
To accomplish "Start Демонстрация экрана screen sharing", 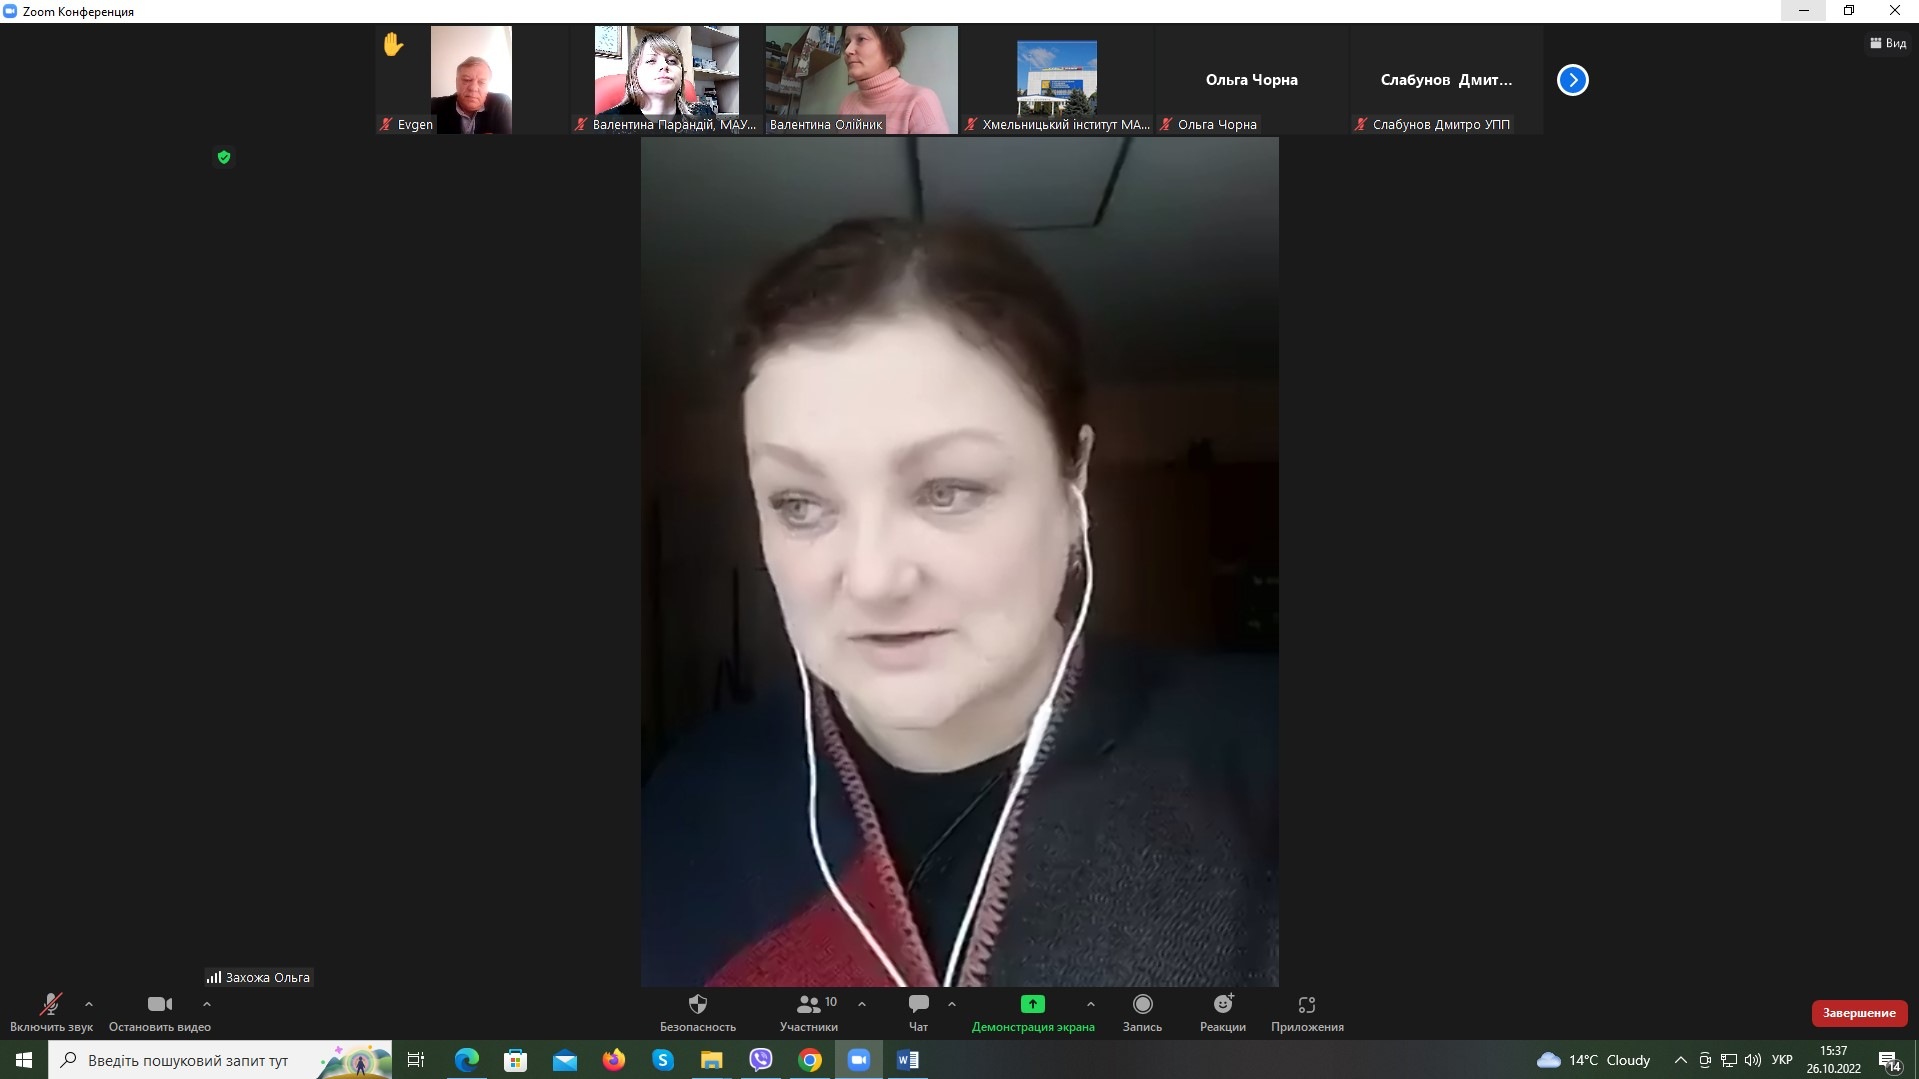I will pos(1033,1012).
